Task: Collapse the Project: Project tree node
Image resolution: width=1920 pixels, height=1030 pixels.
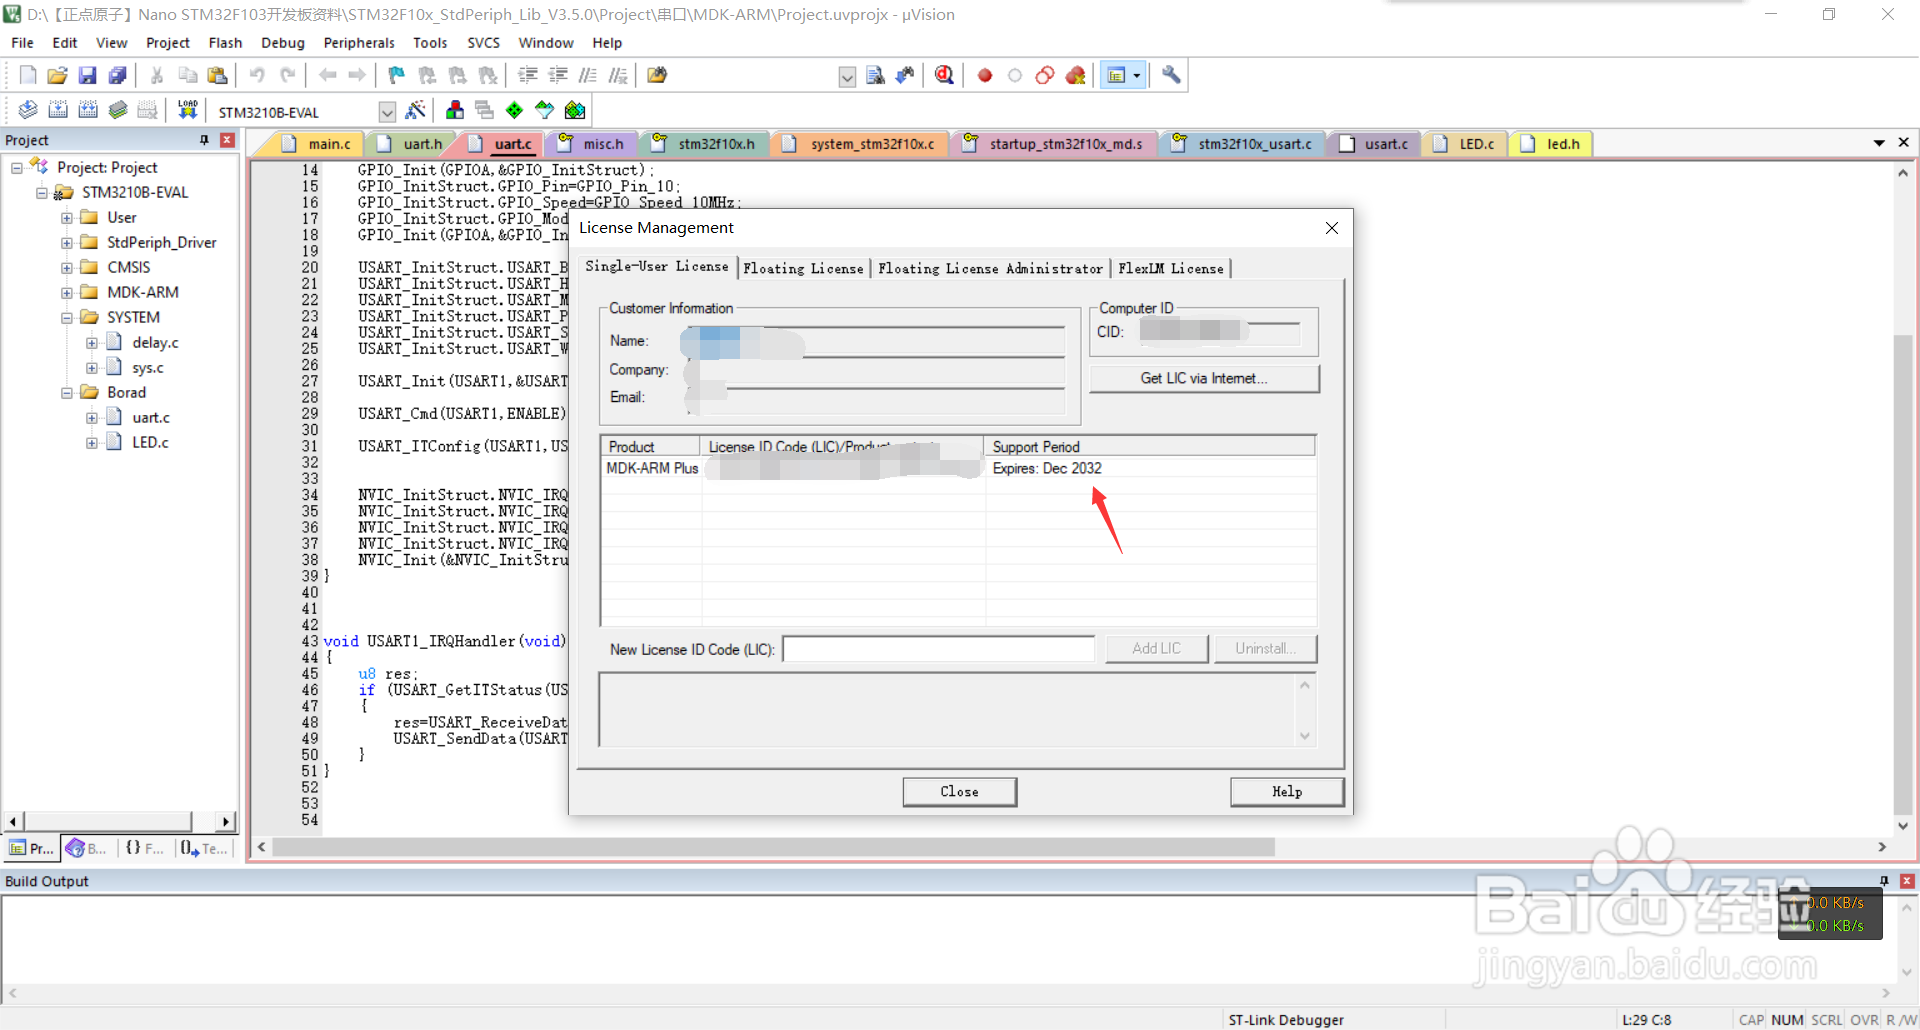Action: [x=17, y=168]
